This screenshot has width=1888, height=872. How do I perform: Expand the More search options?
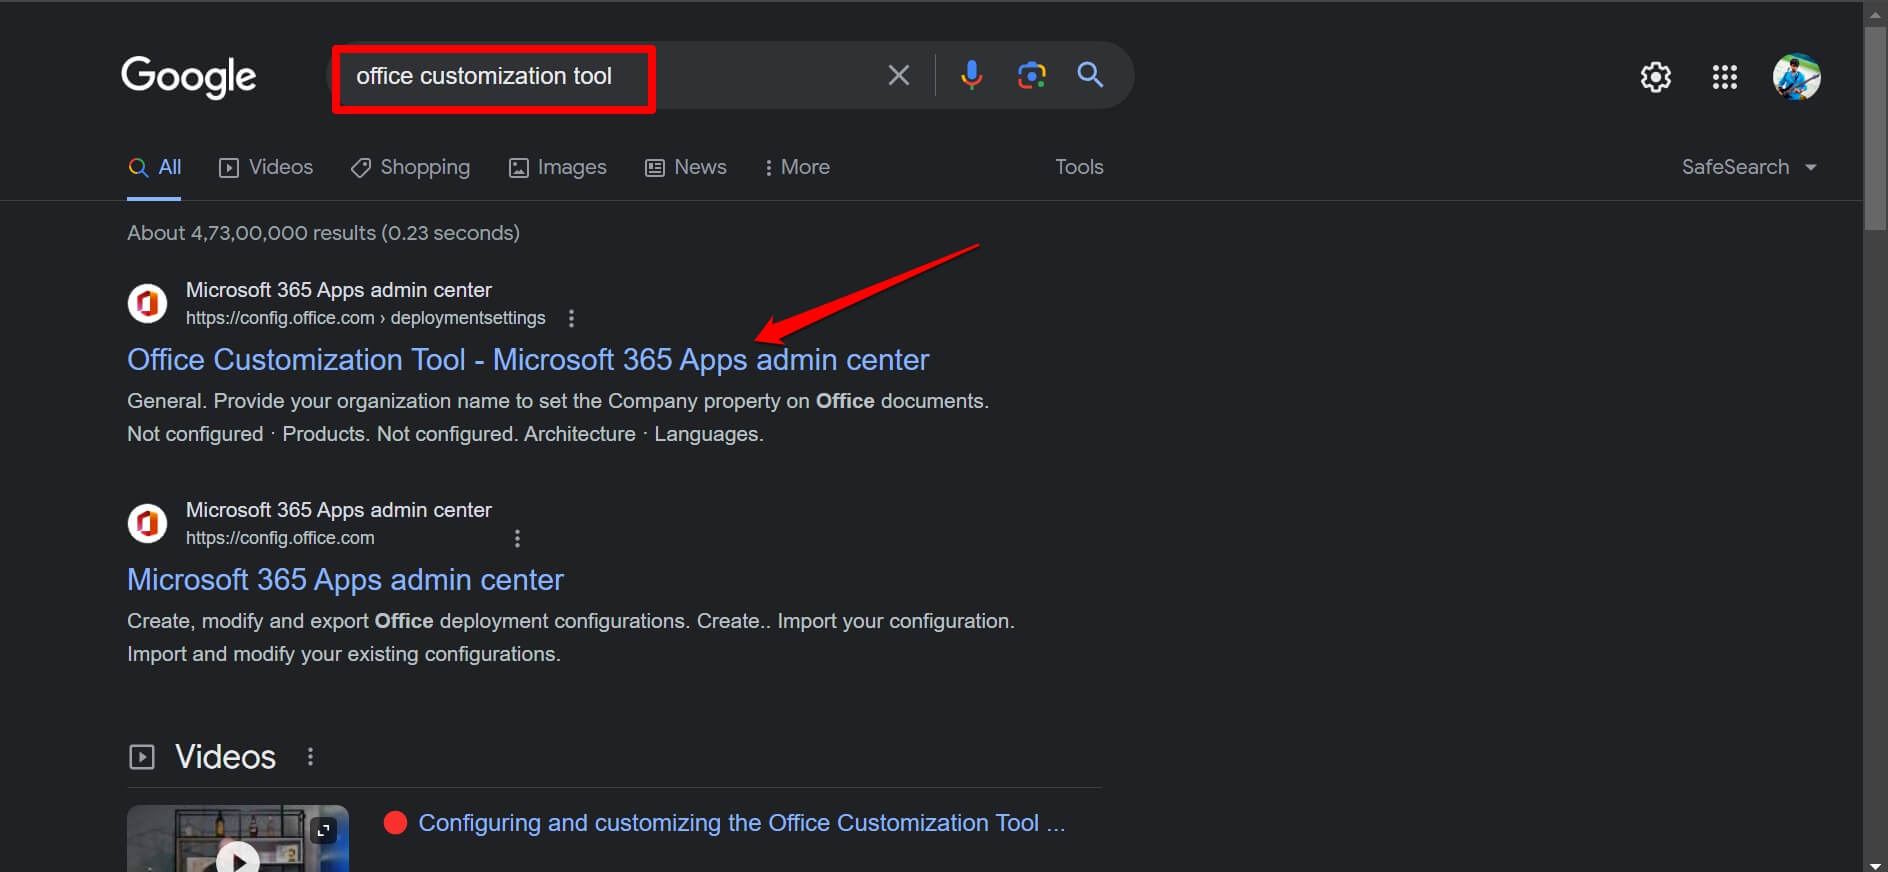(797, 167)
